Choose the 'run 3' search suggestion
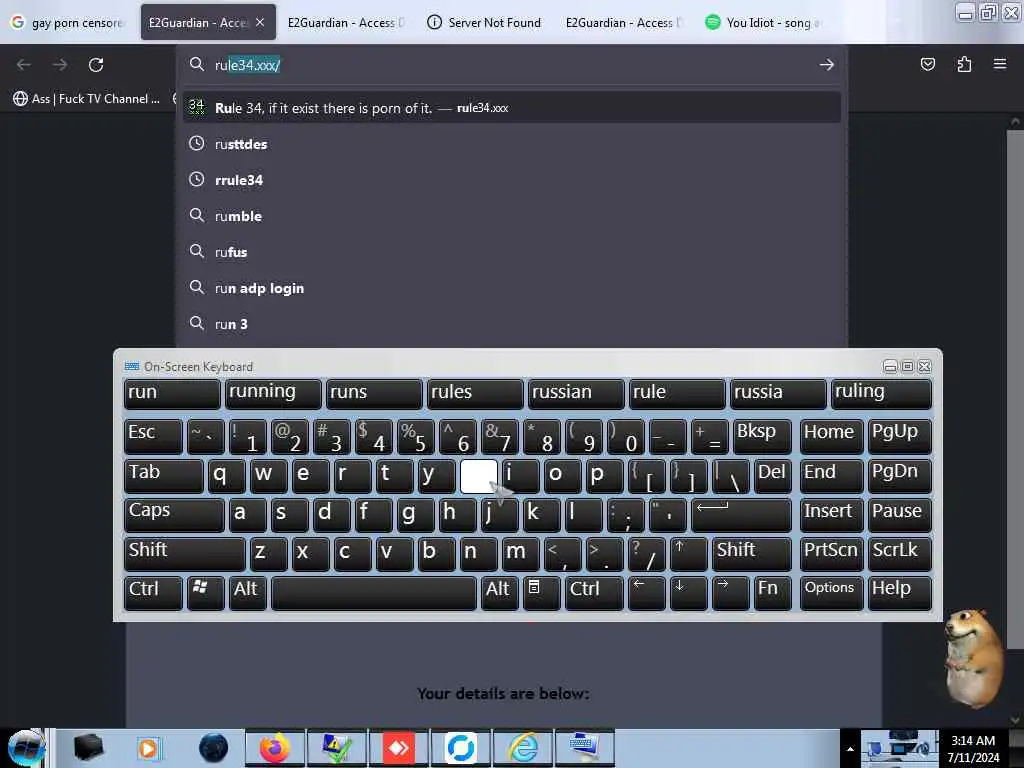 (x=511, y=324)
